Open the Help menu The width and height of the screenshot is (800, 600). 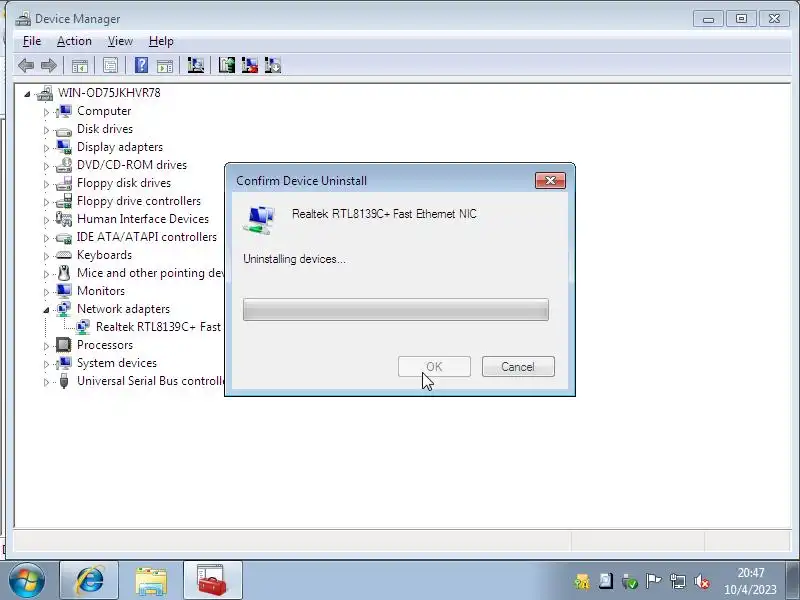[x=161, y=41]
